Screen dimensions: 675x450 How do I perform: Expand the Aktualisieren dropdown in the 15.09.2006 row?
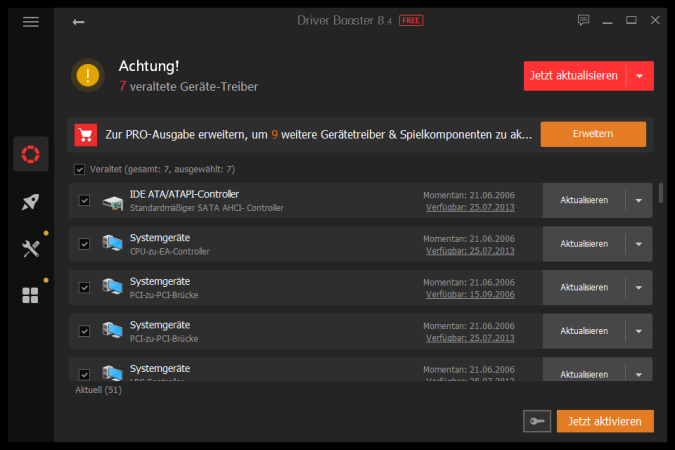coord(639,288)
